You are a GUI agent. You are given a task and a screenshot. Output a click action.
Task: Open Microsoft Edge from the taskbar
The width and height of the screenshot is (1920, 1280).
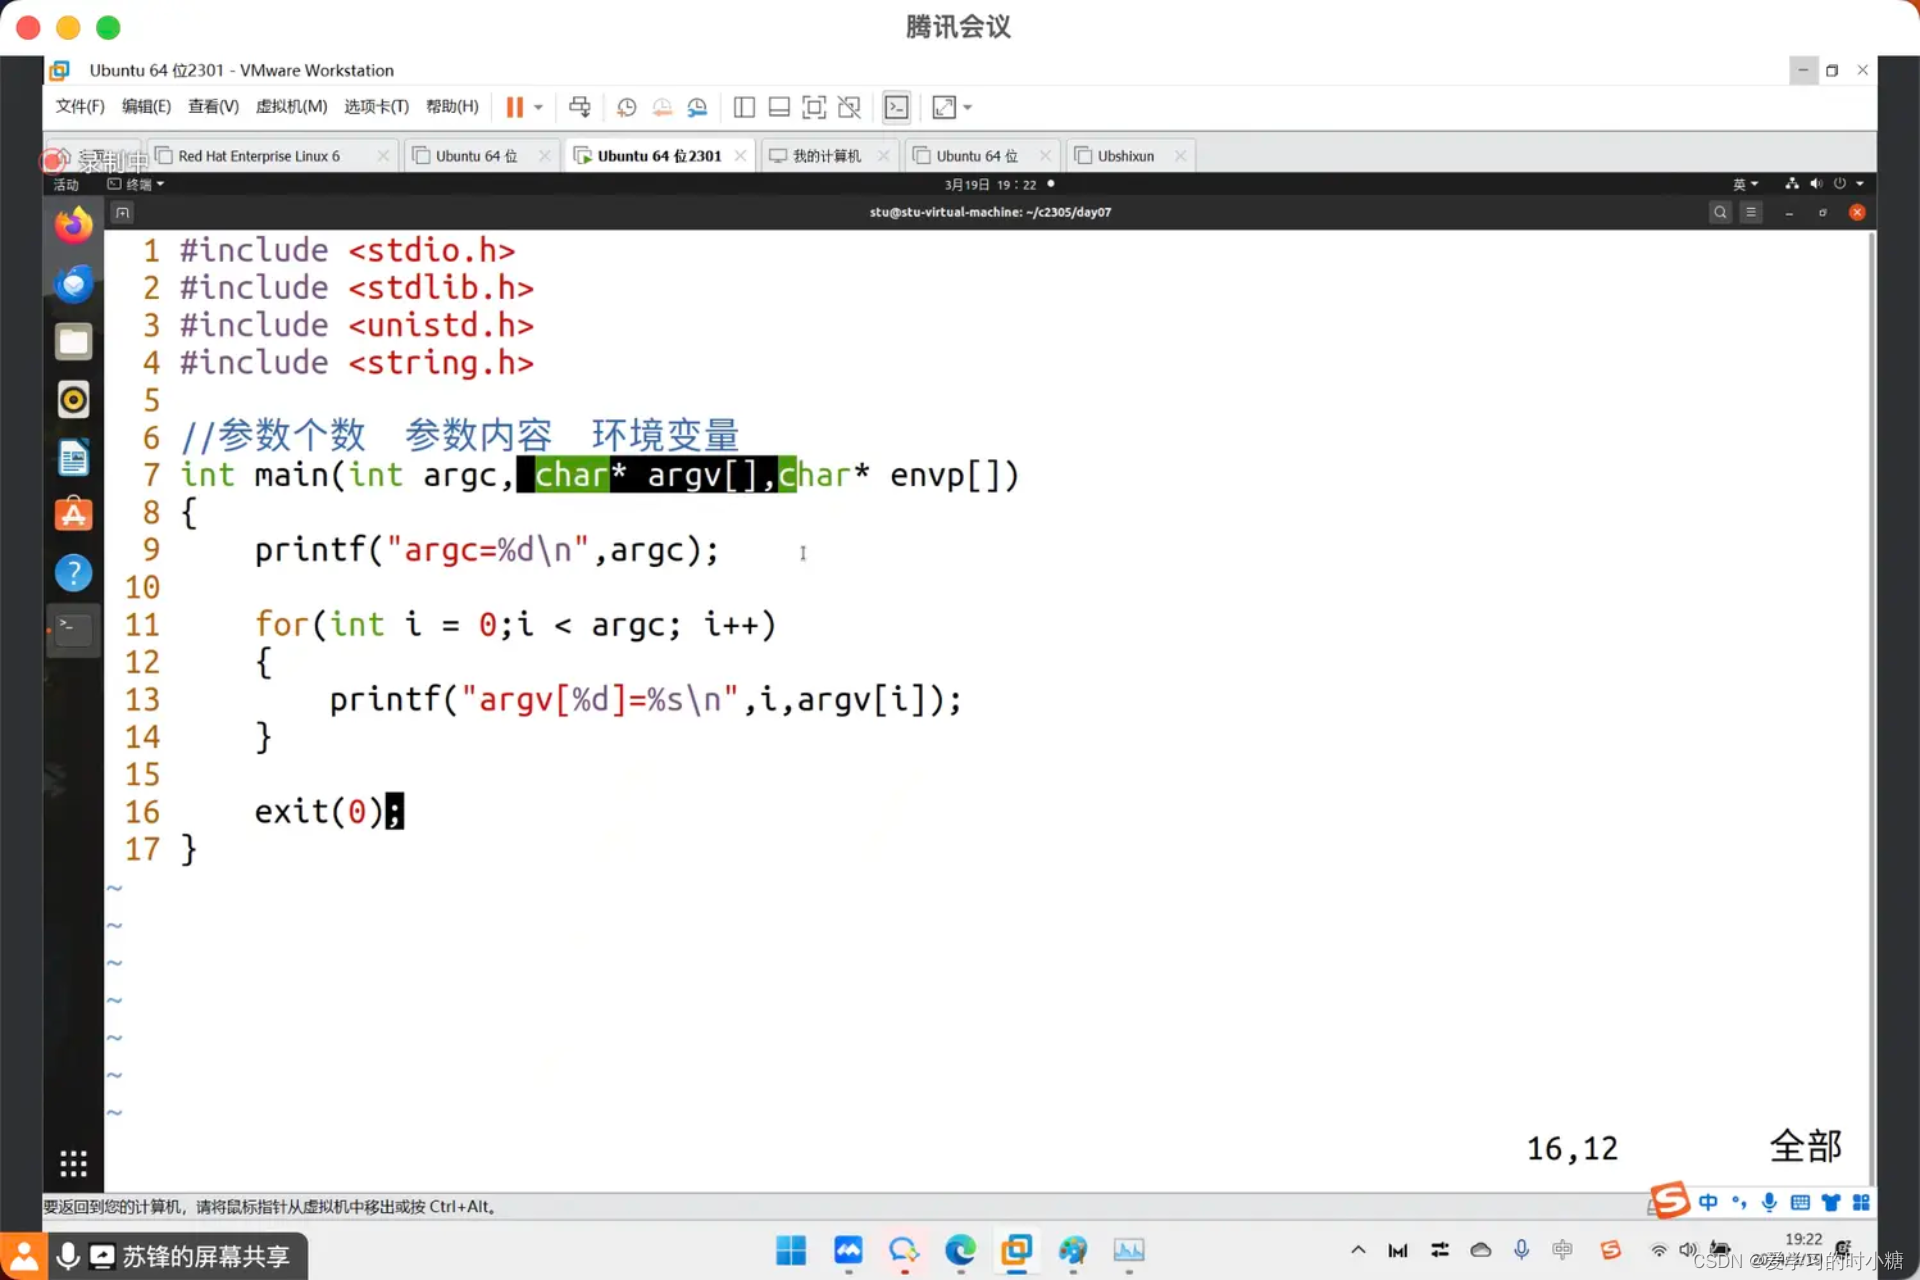pyautogui.click(x=960, y=1250)
